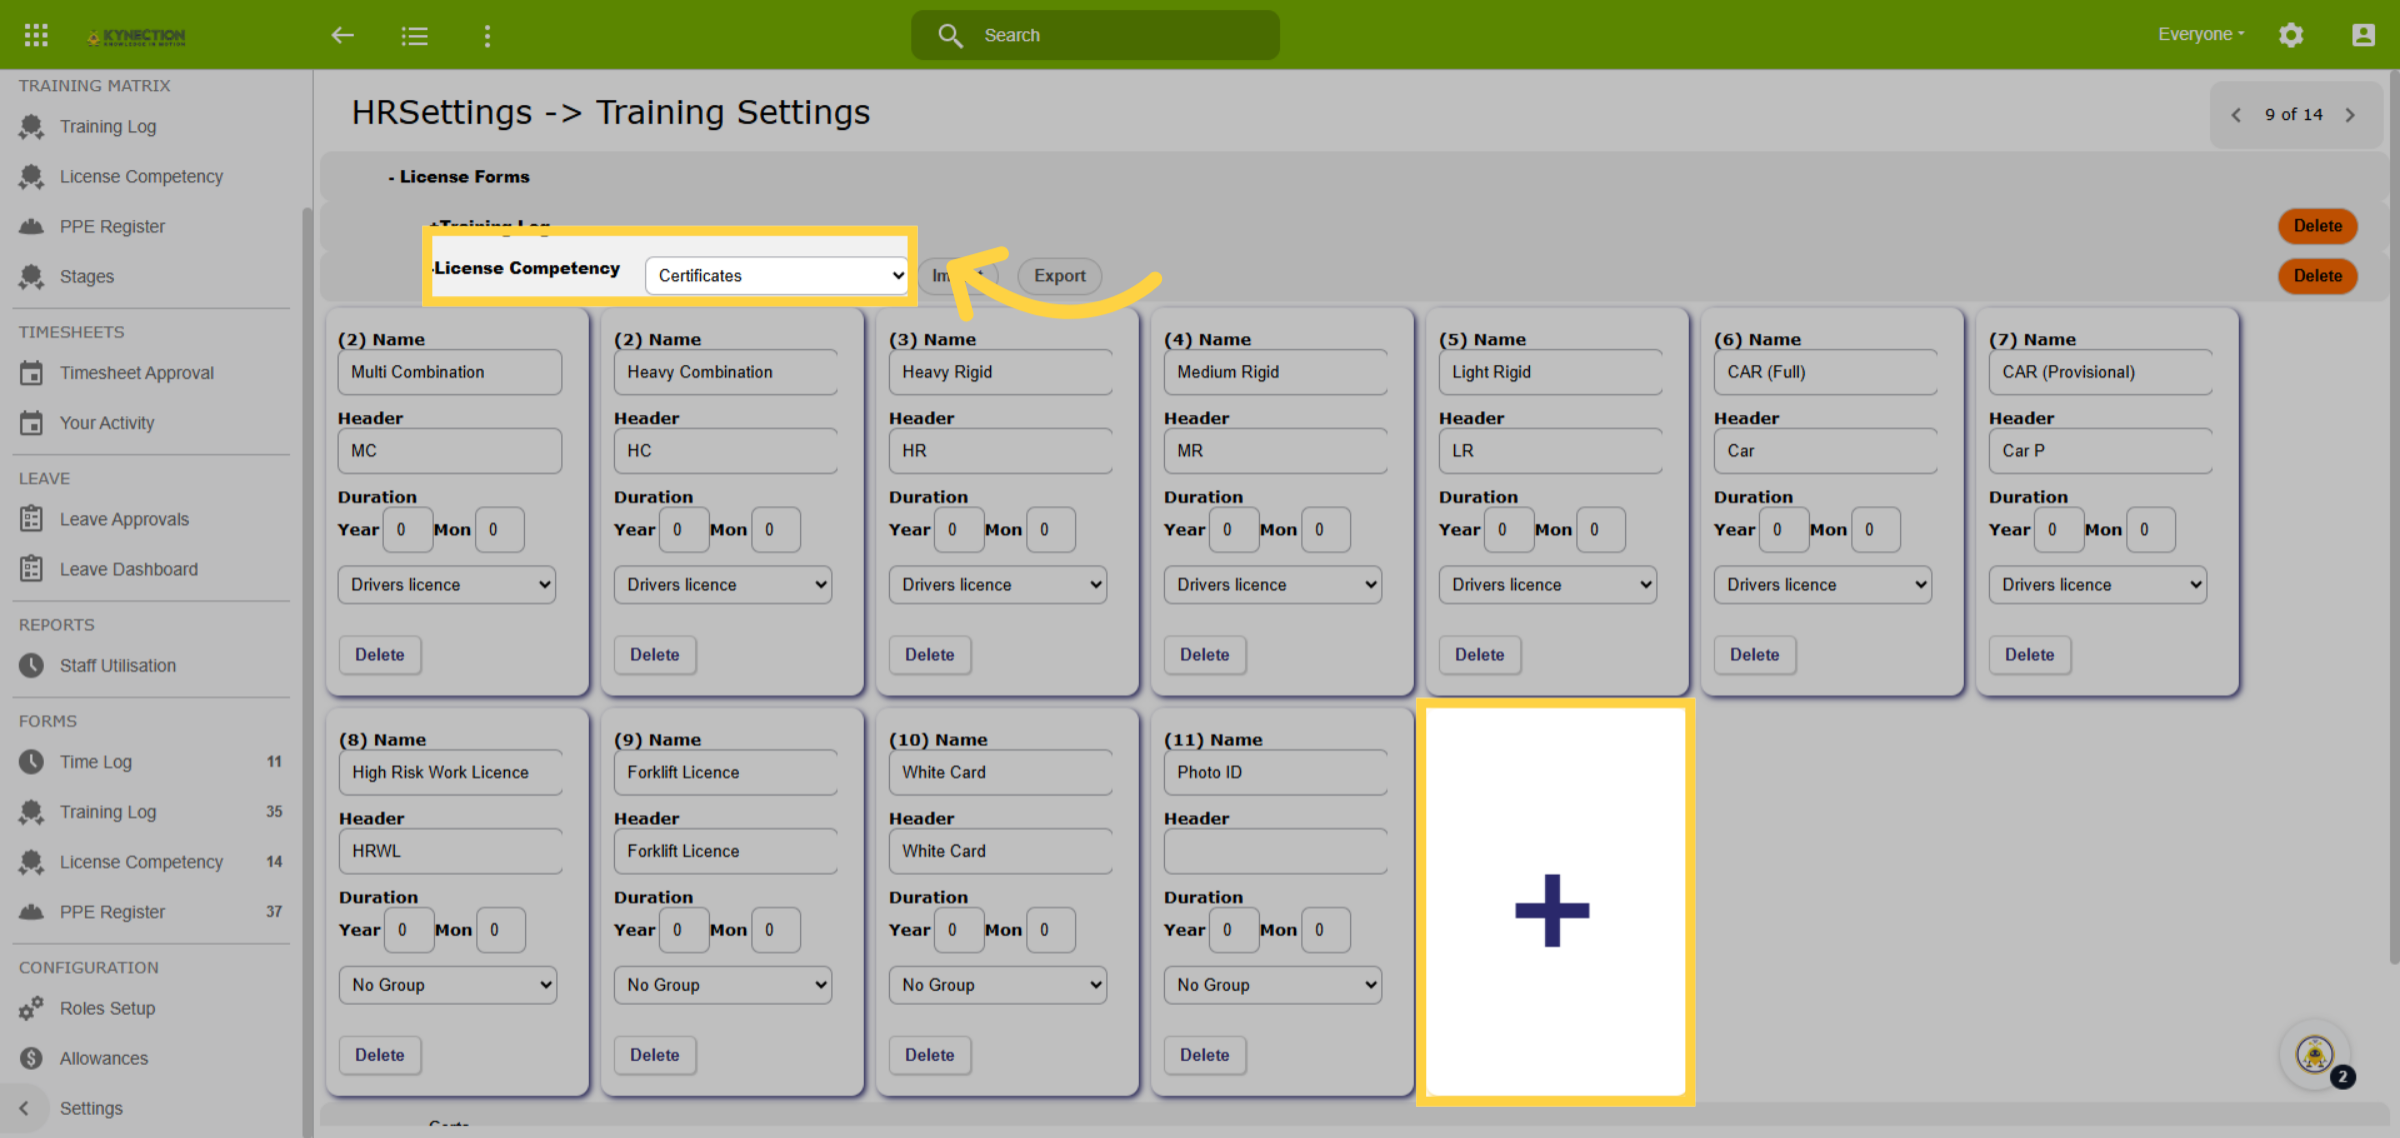Open the list view icon in header

click(415, 36)
